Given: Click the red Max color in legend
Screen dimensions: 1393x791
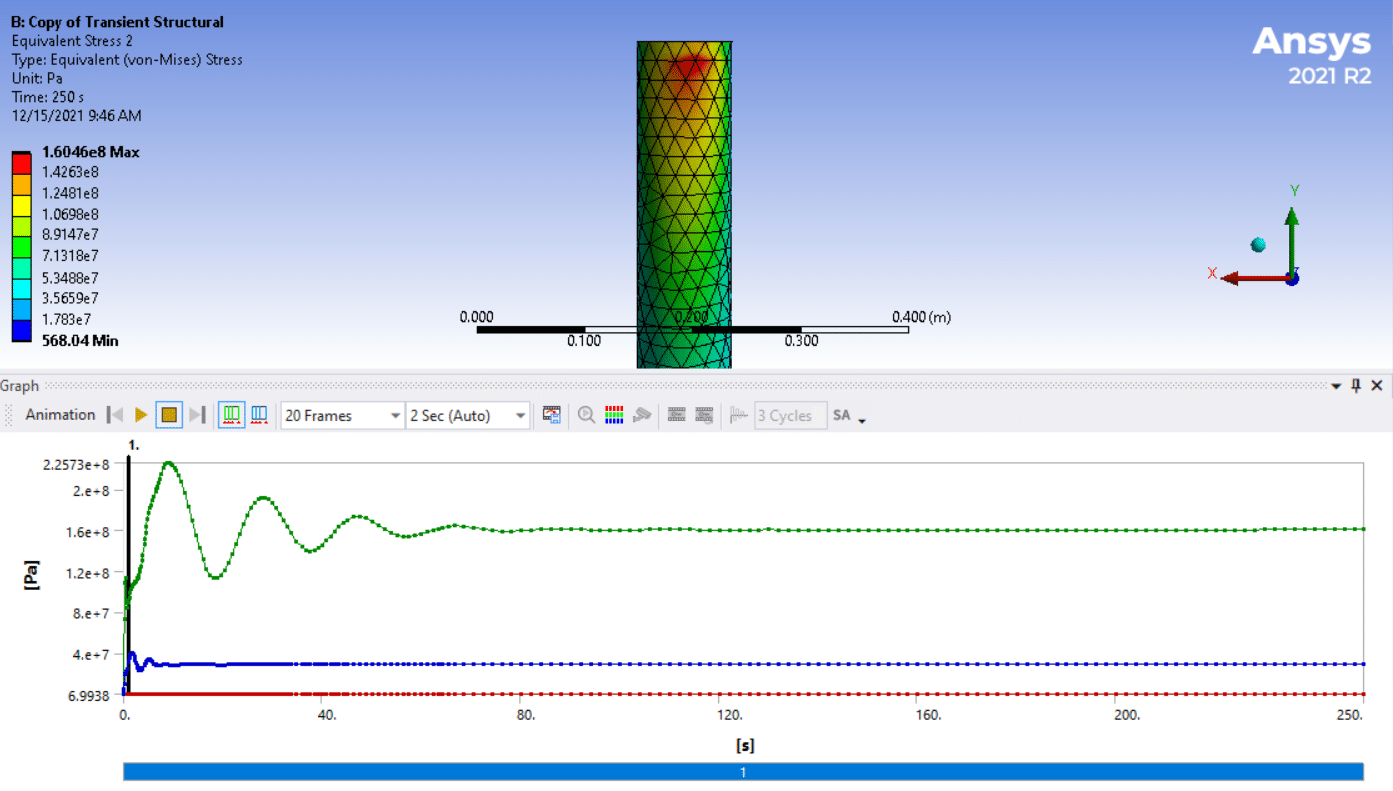Looking at the screenshot, I should [21, 161].
